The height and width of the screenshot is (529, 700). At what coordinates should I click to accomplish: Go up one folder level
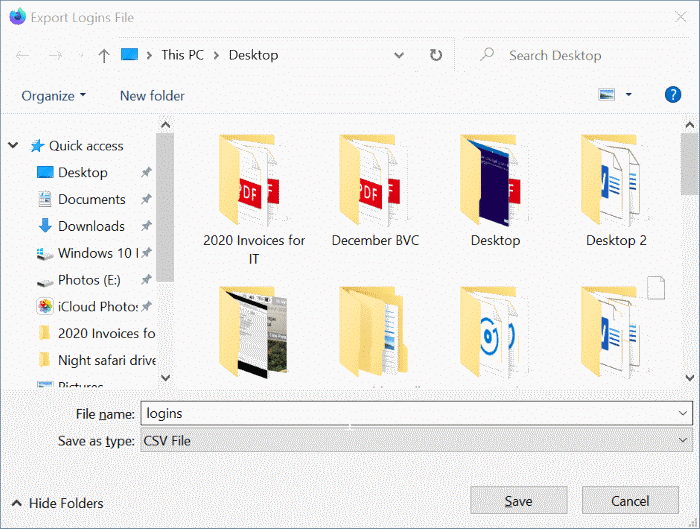(x=104, y=55)
